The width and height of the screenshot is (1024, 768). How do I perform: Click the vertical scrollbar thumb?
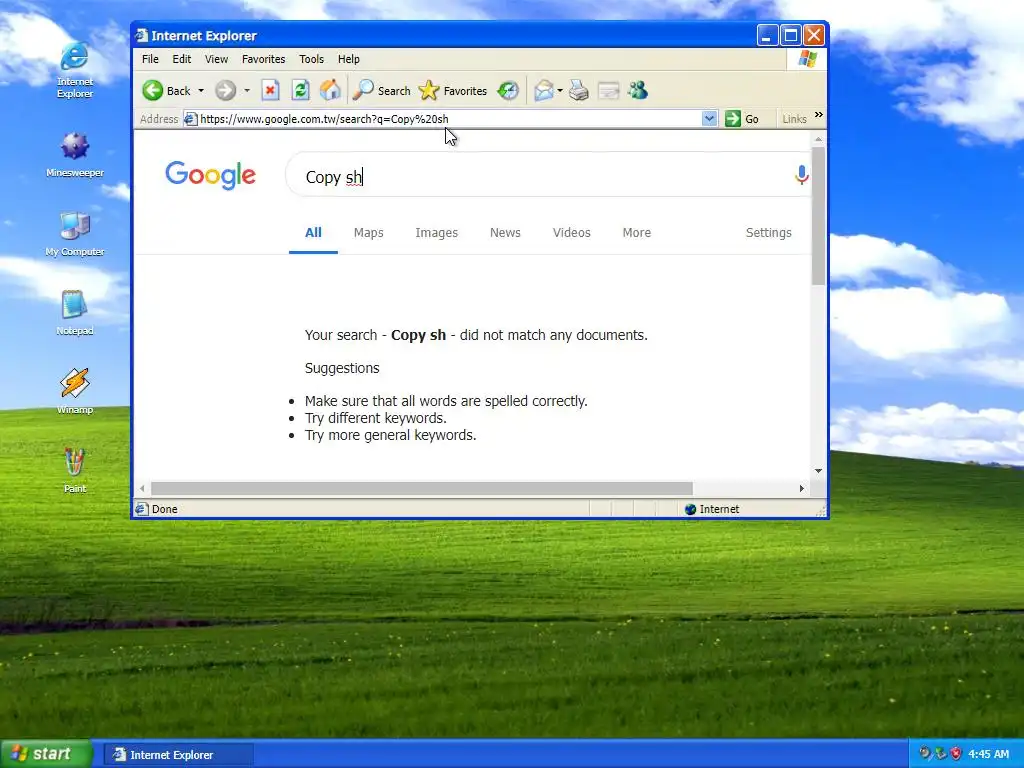click(x=818, y=216)
